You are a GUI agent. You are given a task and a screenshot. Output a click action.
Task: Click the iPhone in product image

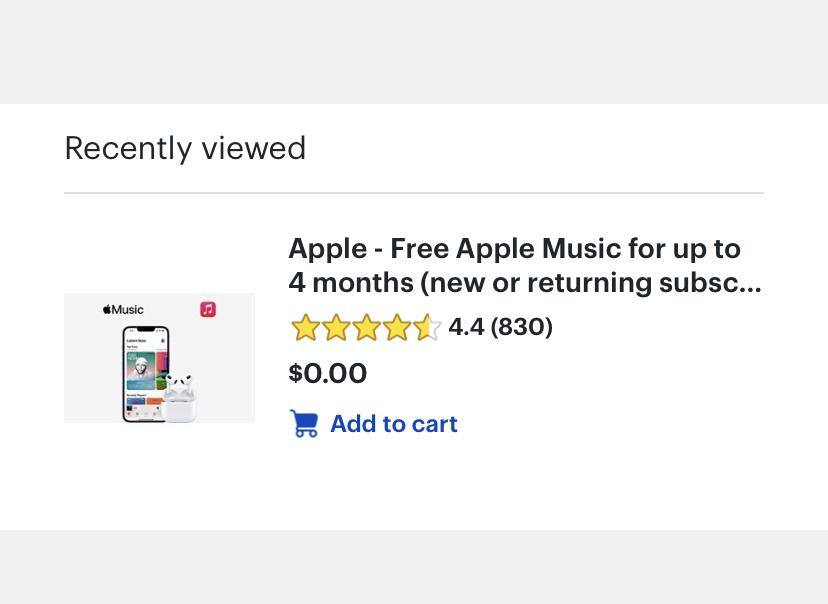(x=145, y=373)
